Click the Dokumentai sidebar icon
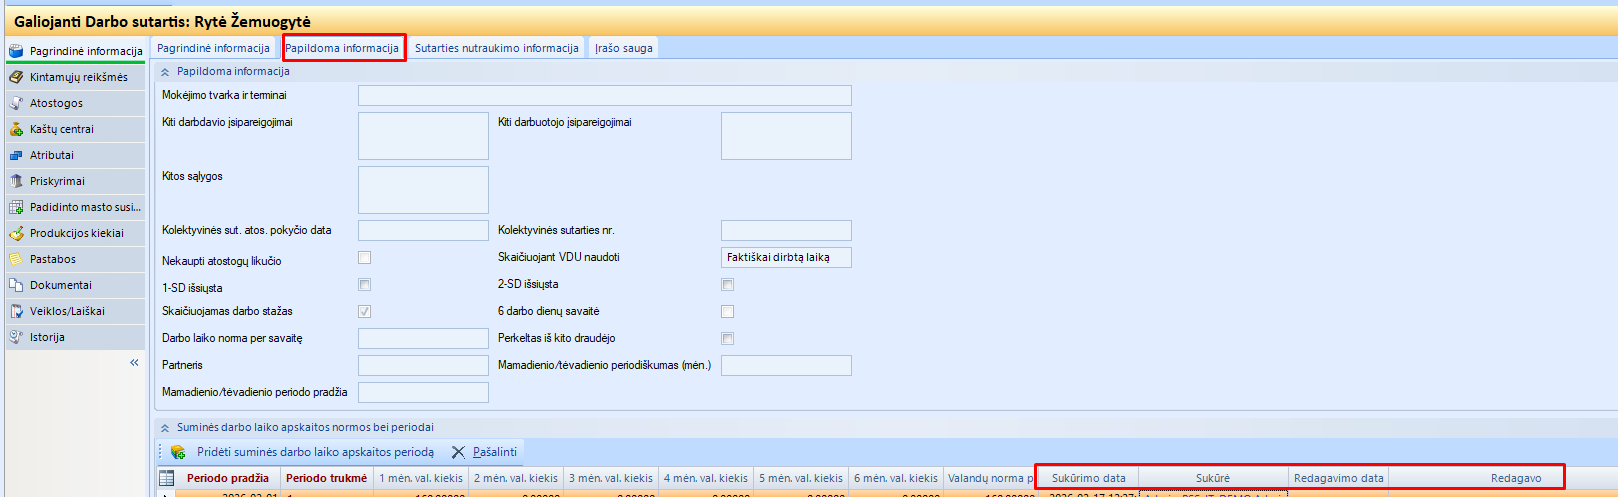 click(x=16, y=285)
